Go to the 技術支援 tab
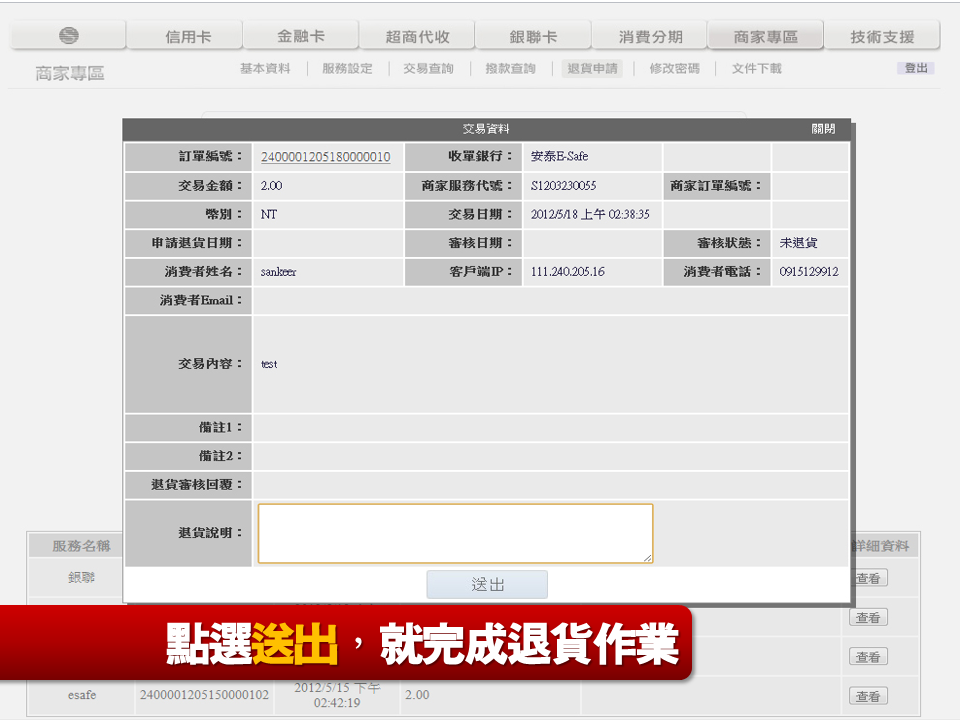The image size is (960, 720). (881, 33)
